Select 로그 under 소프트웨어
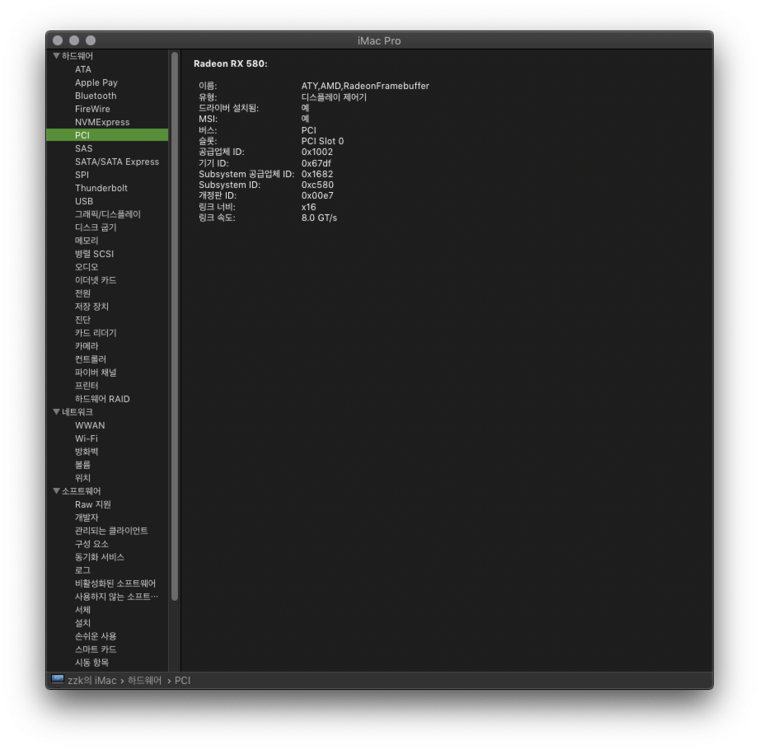This screenshot has height=750, width=759. [x=82, y=570]
